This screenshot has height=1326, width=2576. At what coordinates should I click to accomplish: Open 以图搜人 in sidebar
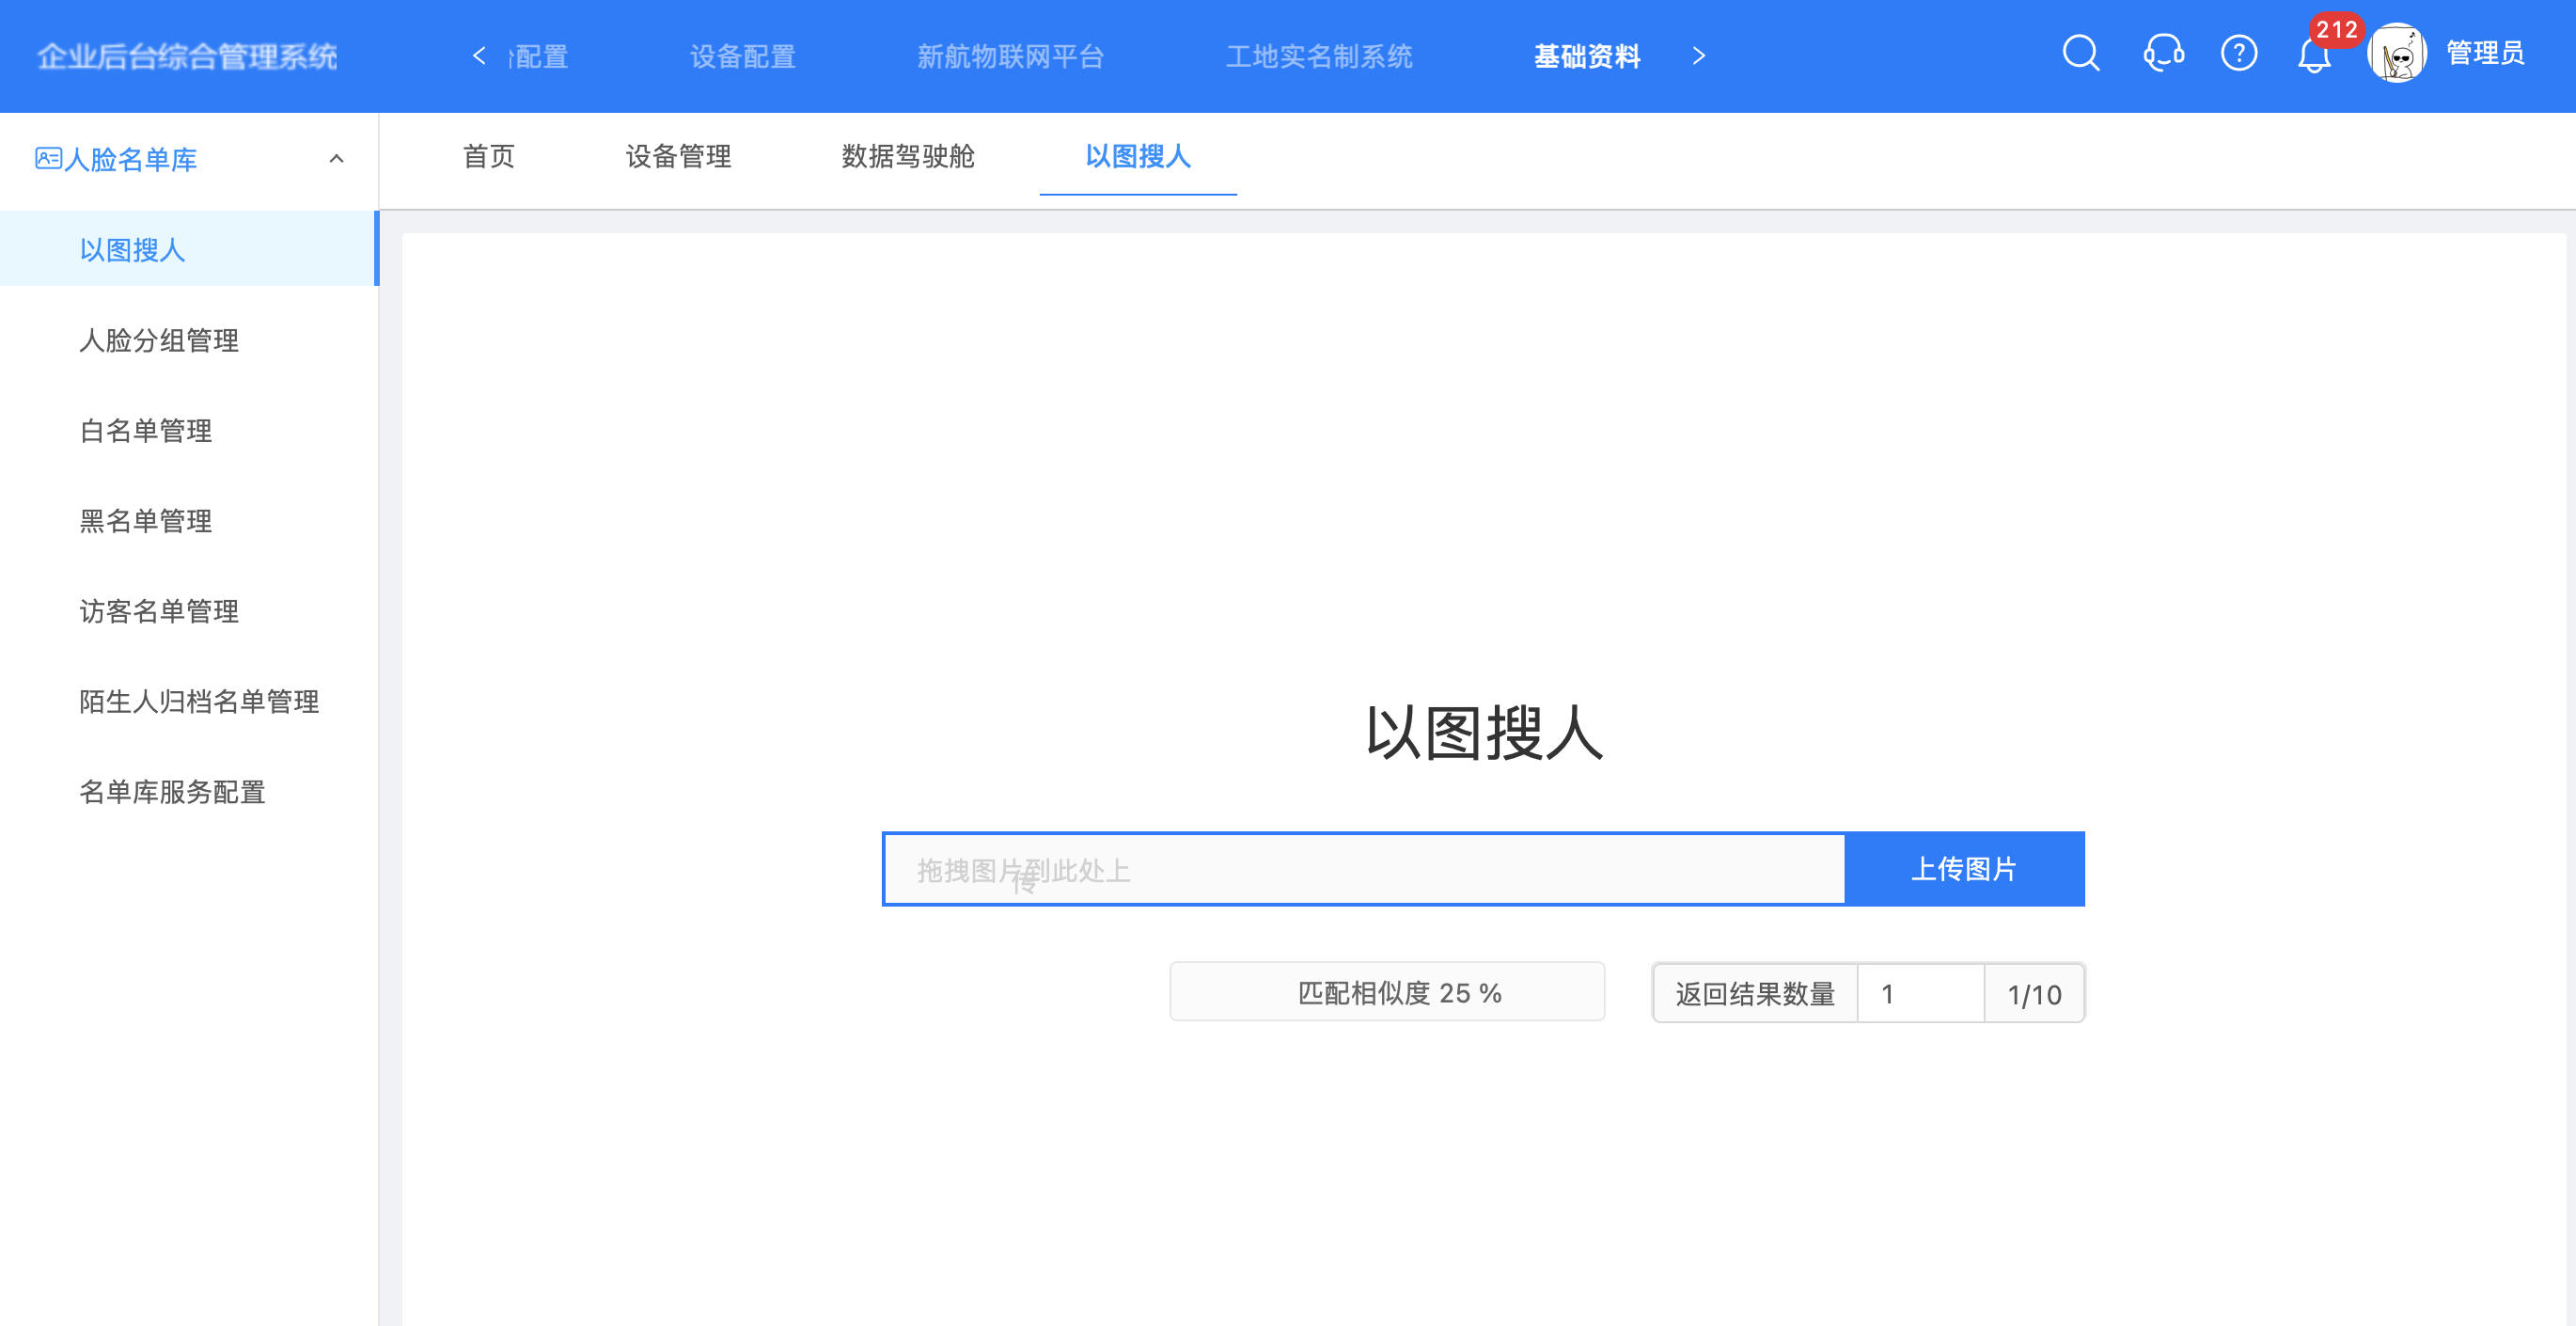click(189, 249)
